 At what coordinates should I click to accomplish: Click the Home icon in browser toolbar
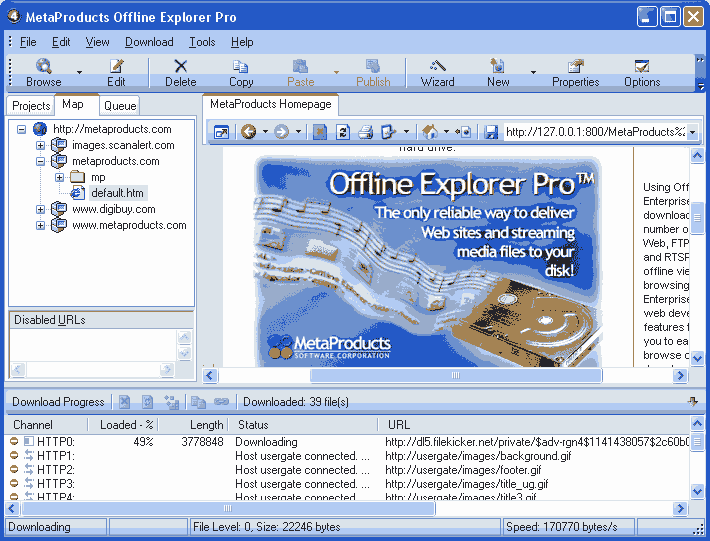[x=430, y=132]
